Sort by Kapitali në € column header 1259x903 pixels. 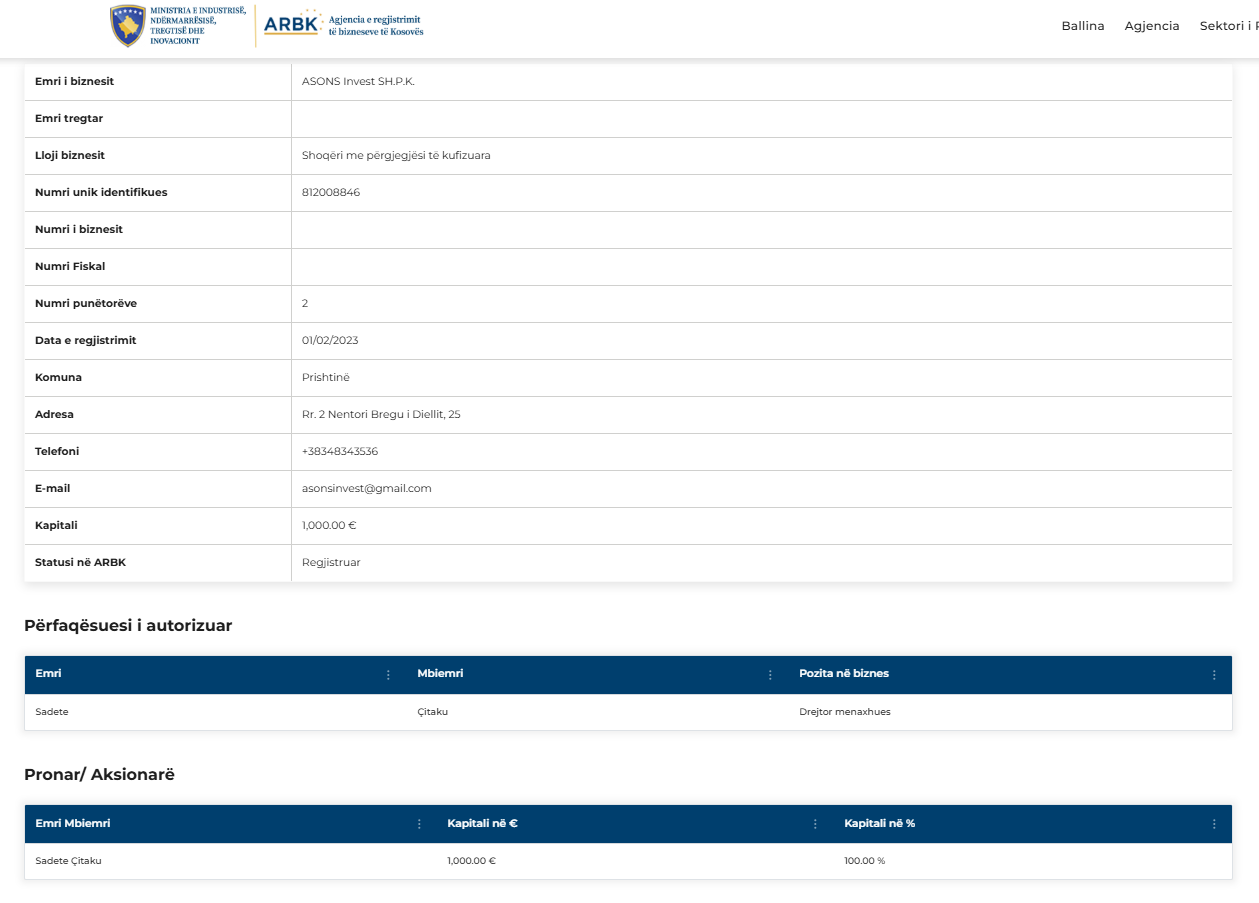482,824
